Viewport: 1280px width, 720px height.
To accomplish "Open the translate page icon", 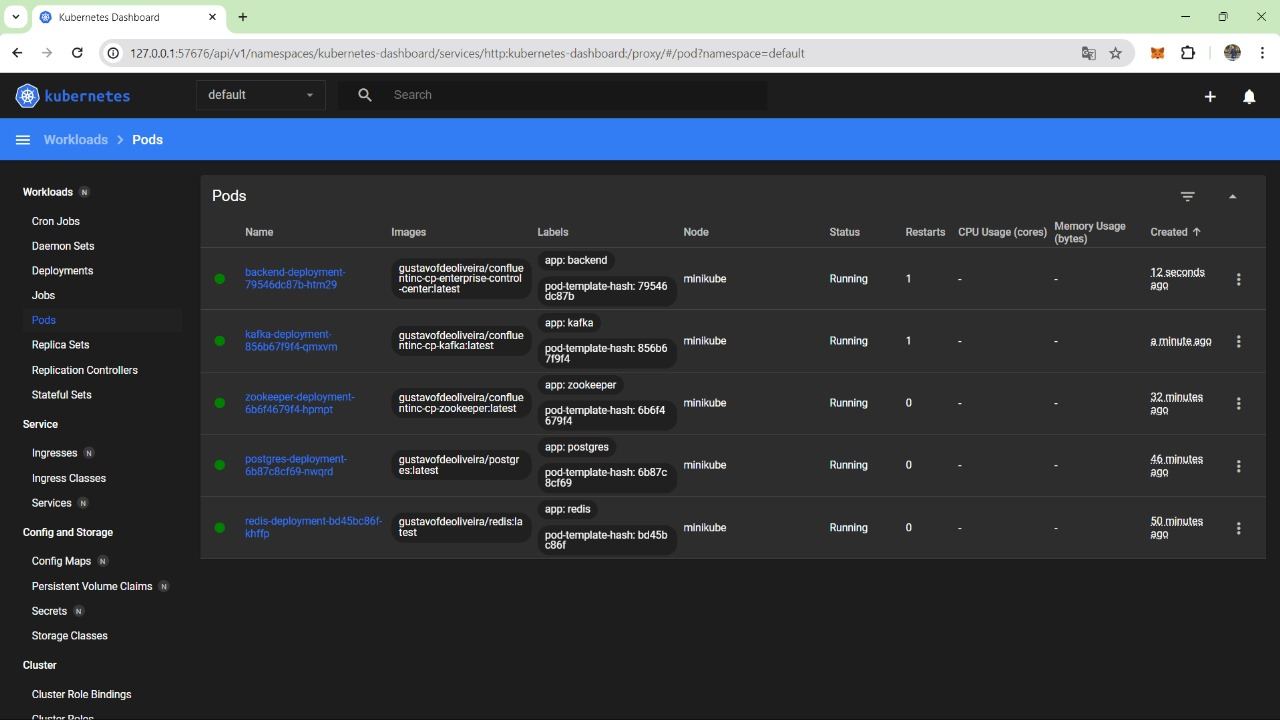I will (x=1089, y=53).
